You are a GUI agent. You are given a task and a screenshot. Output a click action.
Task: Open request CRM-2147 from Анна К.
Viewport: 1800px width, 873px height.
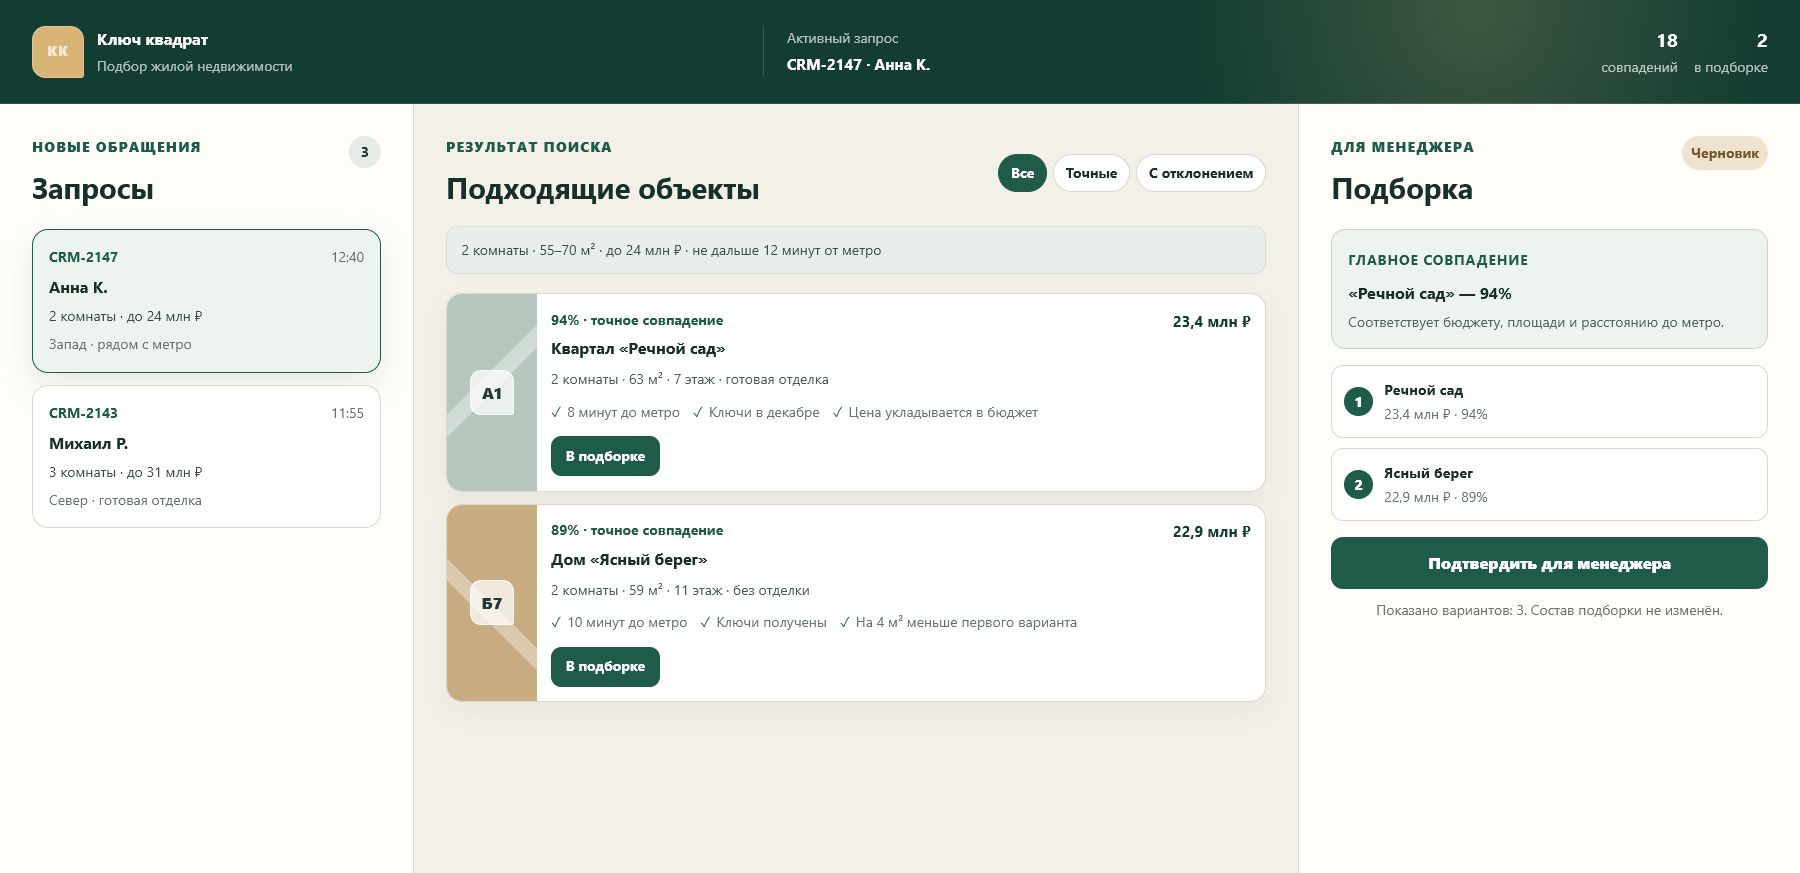[206, 301]
